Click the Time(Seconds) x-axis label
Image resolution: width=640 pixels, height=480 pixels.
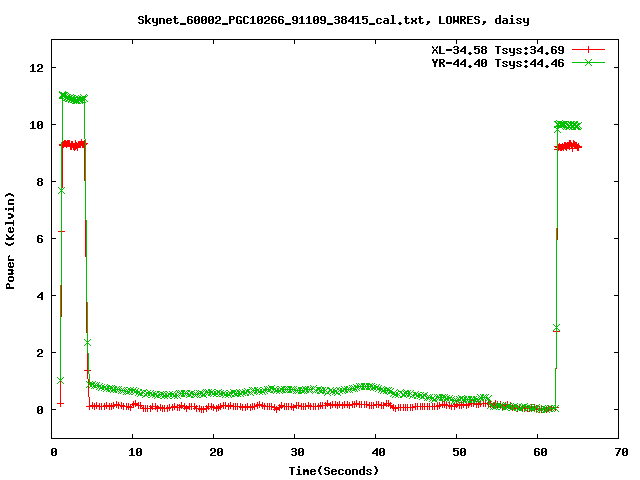click(x=333, y=471)
